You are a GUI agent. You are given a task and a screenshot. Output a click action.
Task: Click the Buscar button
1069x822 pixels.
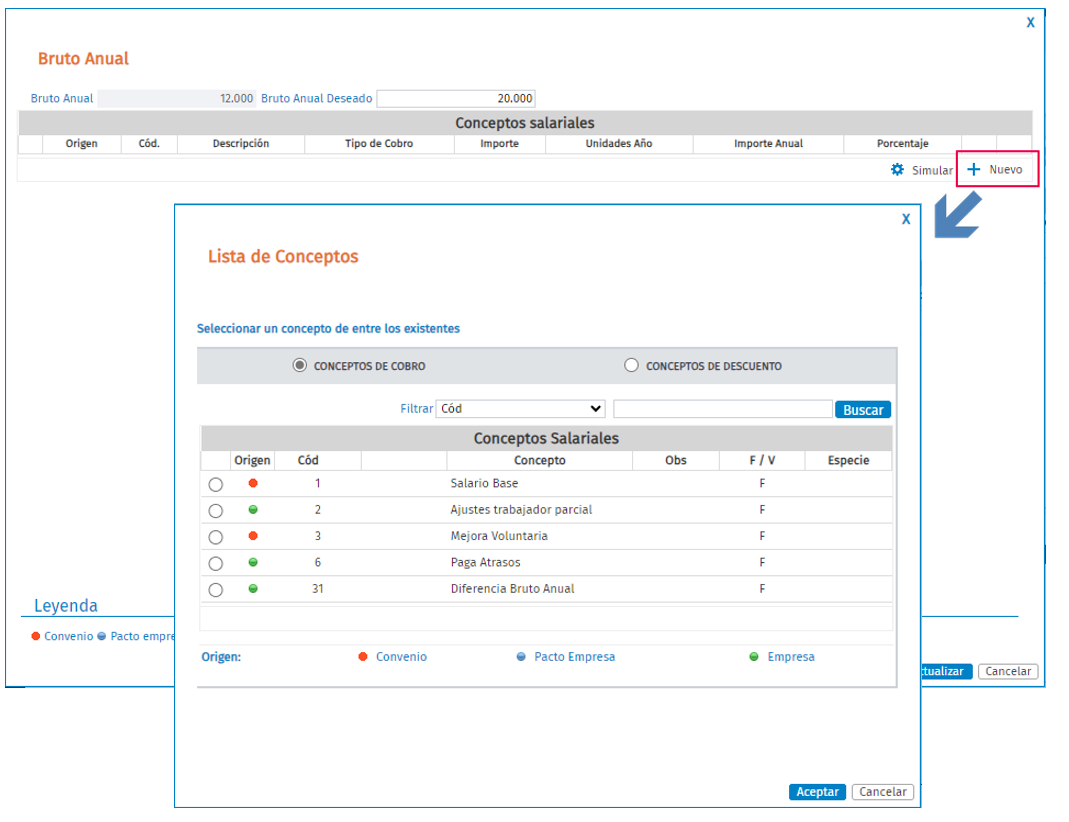(863, 410)
